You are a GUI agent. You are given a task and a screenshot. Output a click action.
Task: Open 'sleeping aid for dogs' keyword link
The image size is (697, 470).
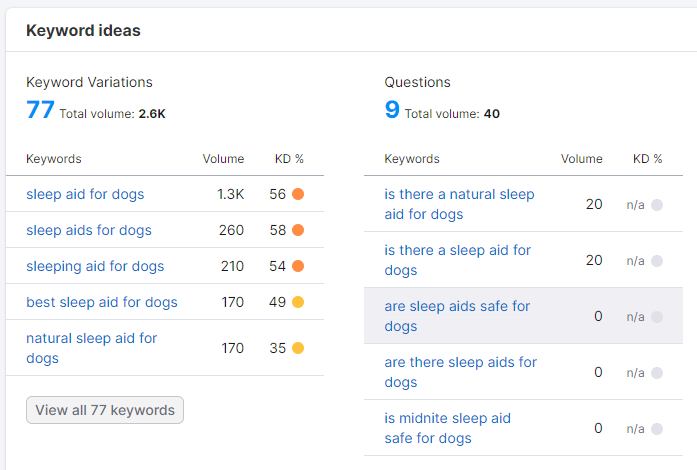[95, 266]
